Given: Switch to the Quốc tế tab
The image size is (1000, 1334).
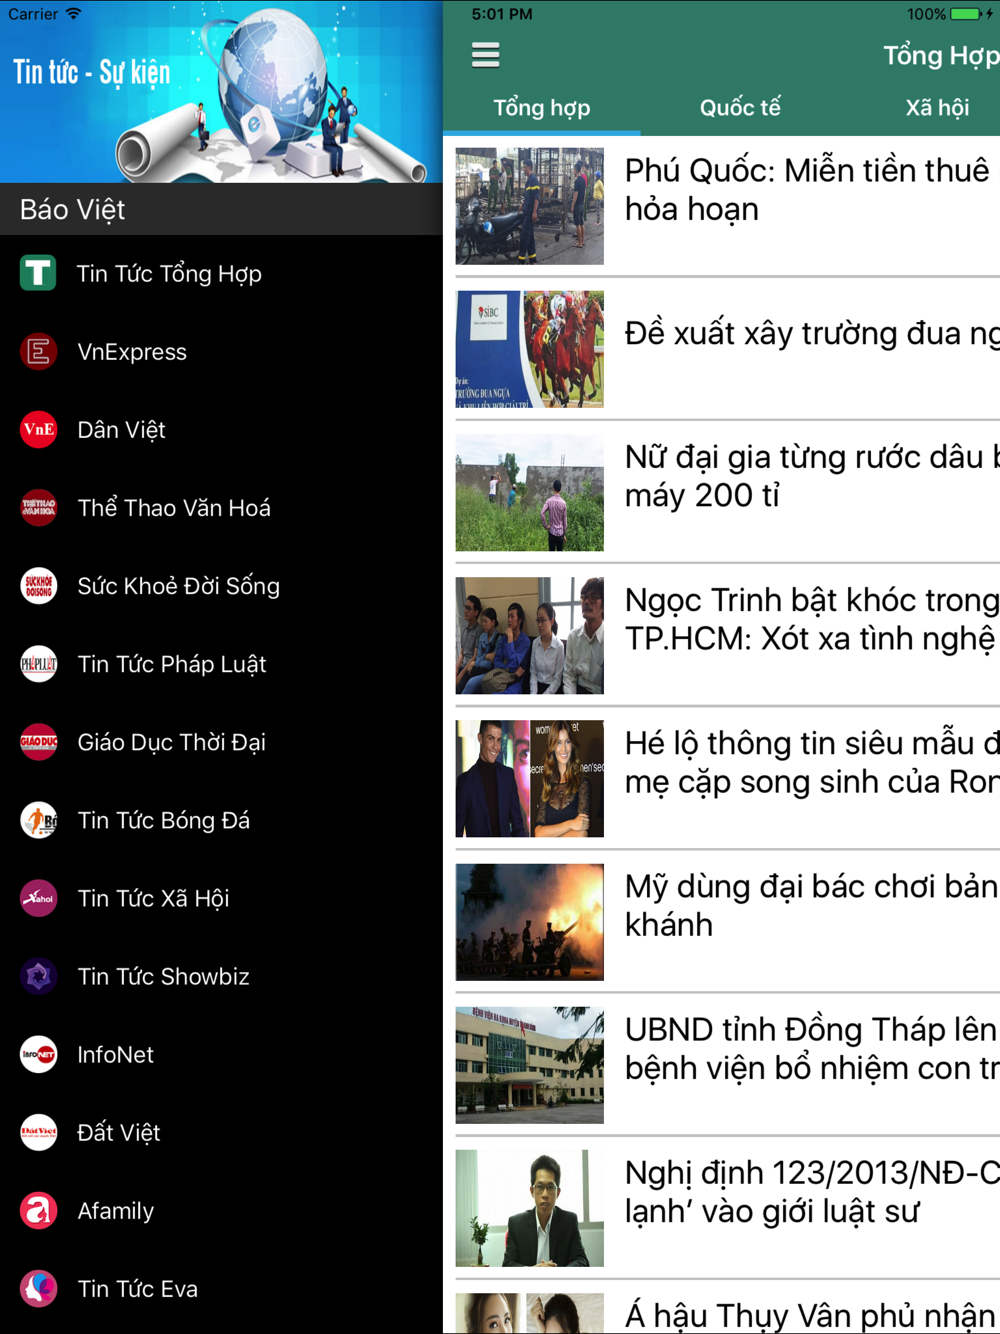Looking at the screenshot, I should click(740, 108).
